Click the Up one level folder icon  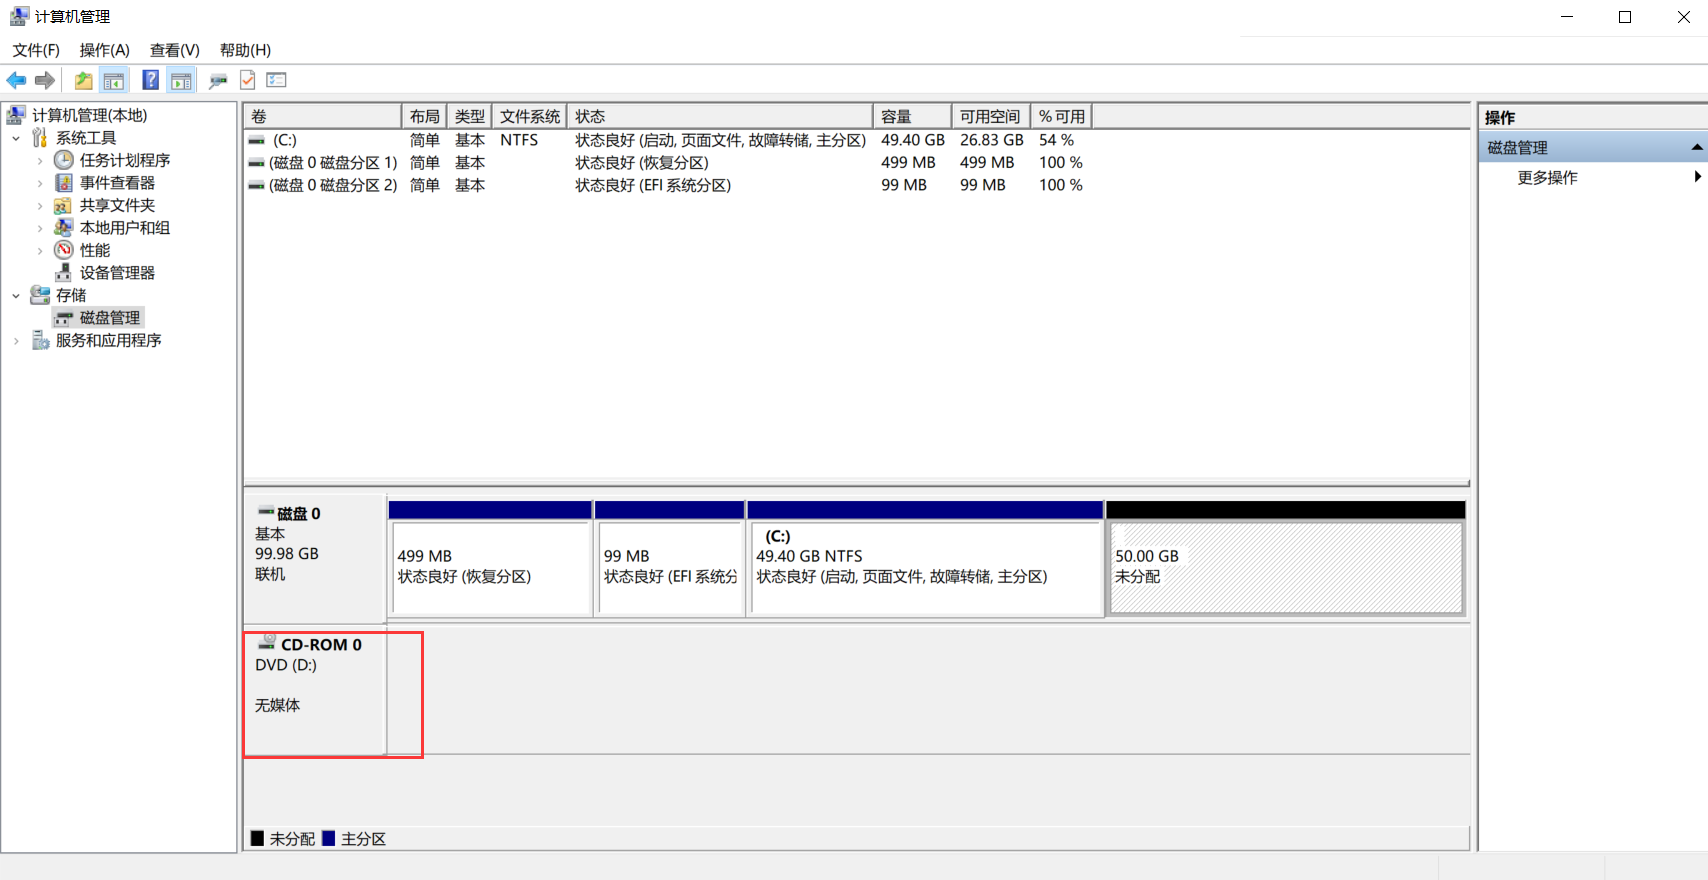point(84,81)
